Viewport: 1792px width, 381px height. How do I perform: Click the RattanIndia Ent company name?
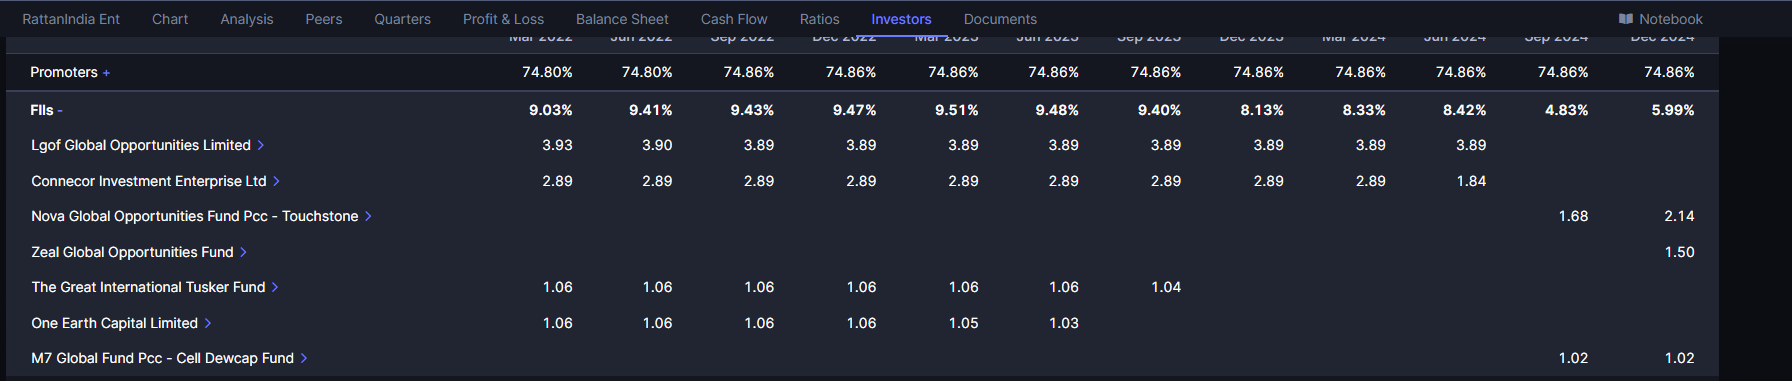pyautogui.click(x=71, y=19)
